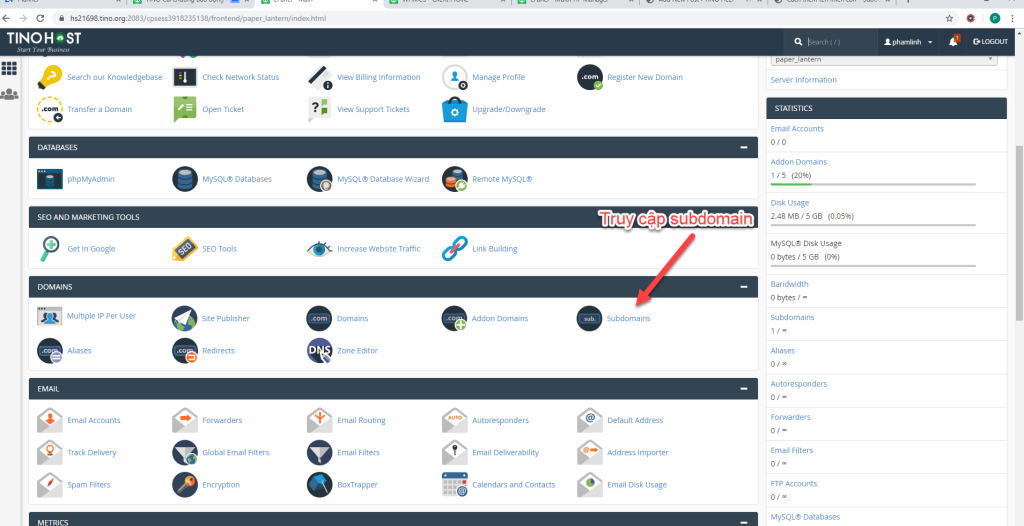Open Calendars and Contacts icon
The image size is (1024, 526).
(x=455, y=485)
